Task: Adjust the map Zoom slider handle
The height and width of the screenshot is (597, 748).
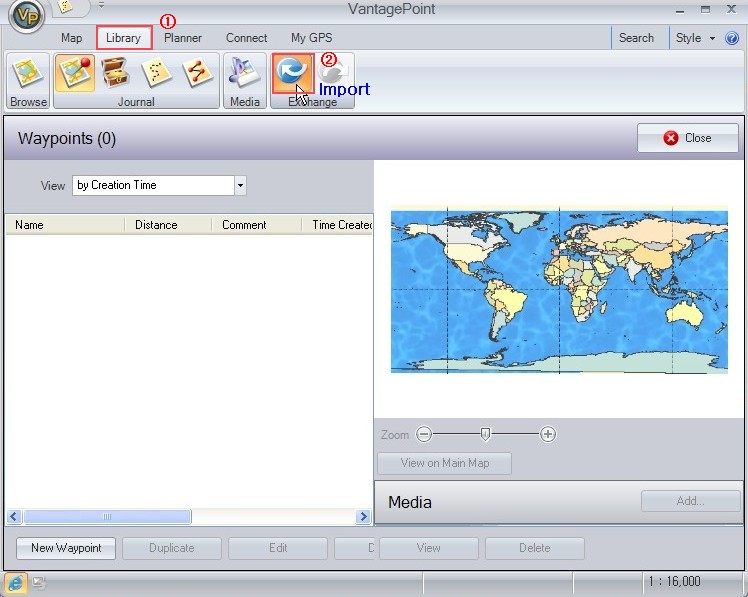Action: (485, 434)
